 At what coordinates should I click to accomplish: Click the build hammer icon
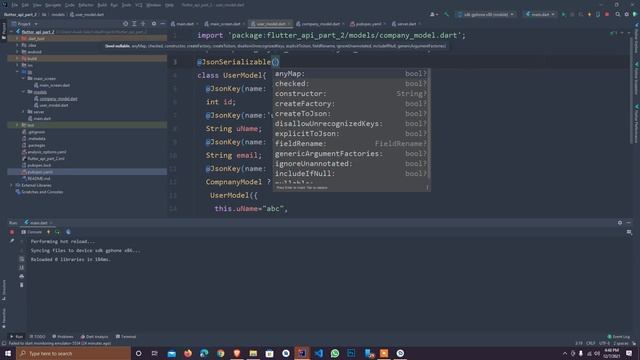[447, 14]
